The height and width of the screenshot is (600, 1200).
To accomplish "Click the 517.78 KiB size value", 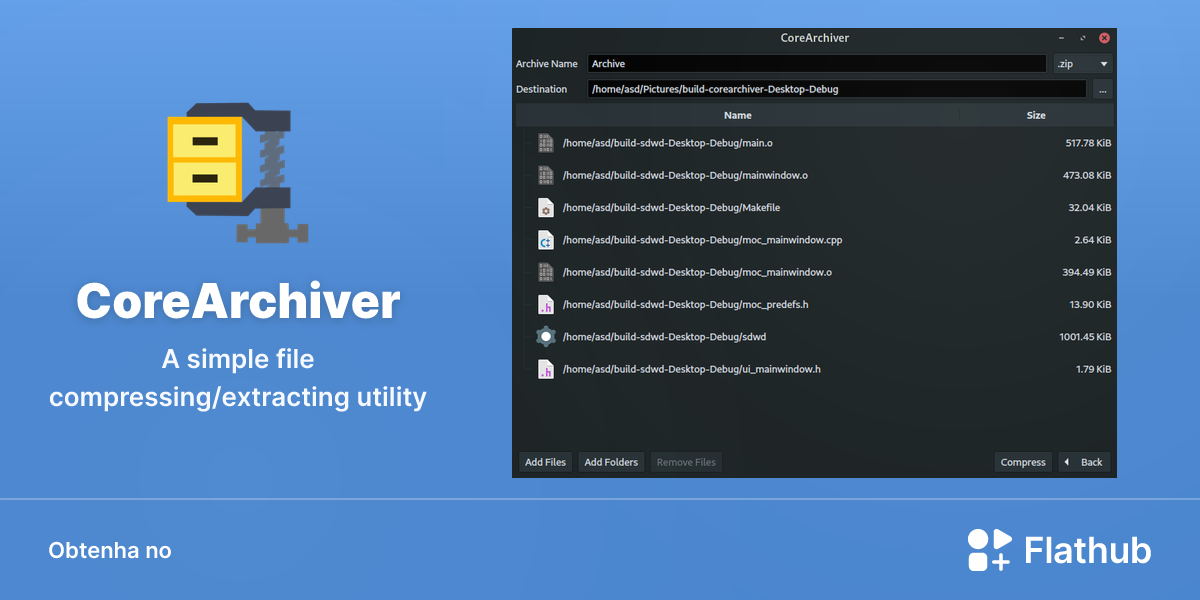I will coord(1088,143).
